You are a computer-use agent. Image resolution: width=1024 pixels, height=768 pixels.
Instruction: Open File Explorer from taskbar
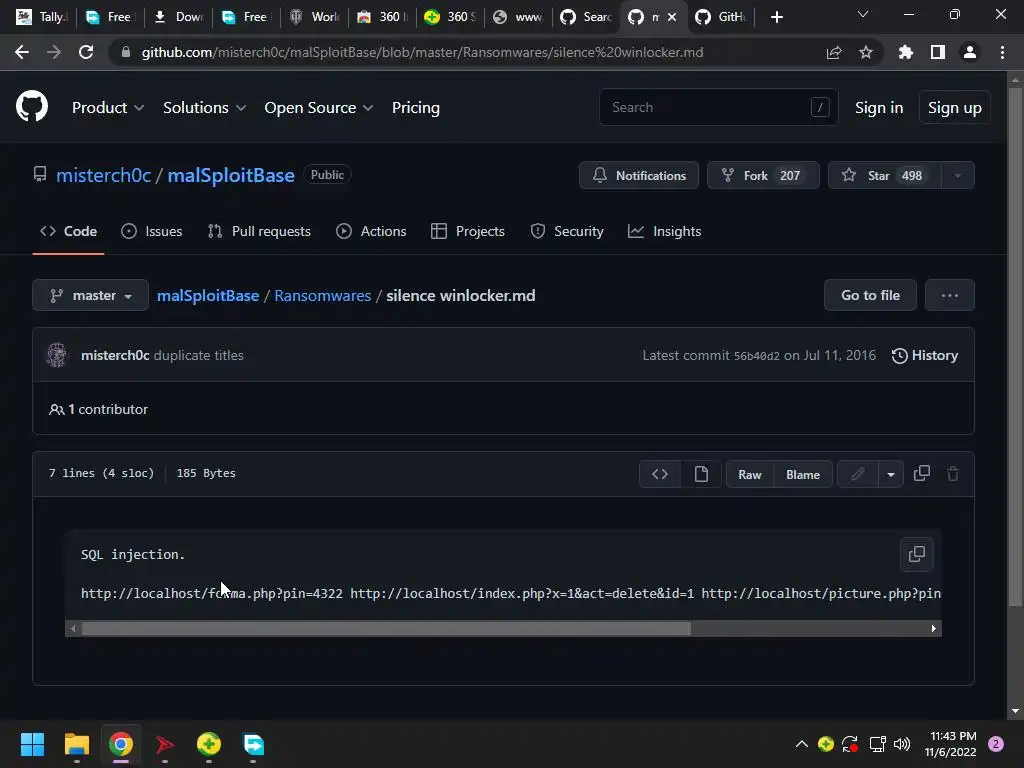click(76, 744)
